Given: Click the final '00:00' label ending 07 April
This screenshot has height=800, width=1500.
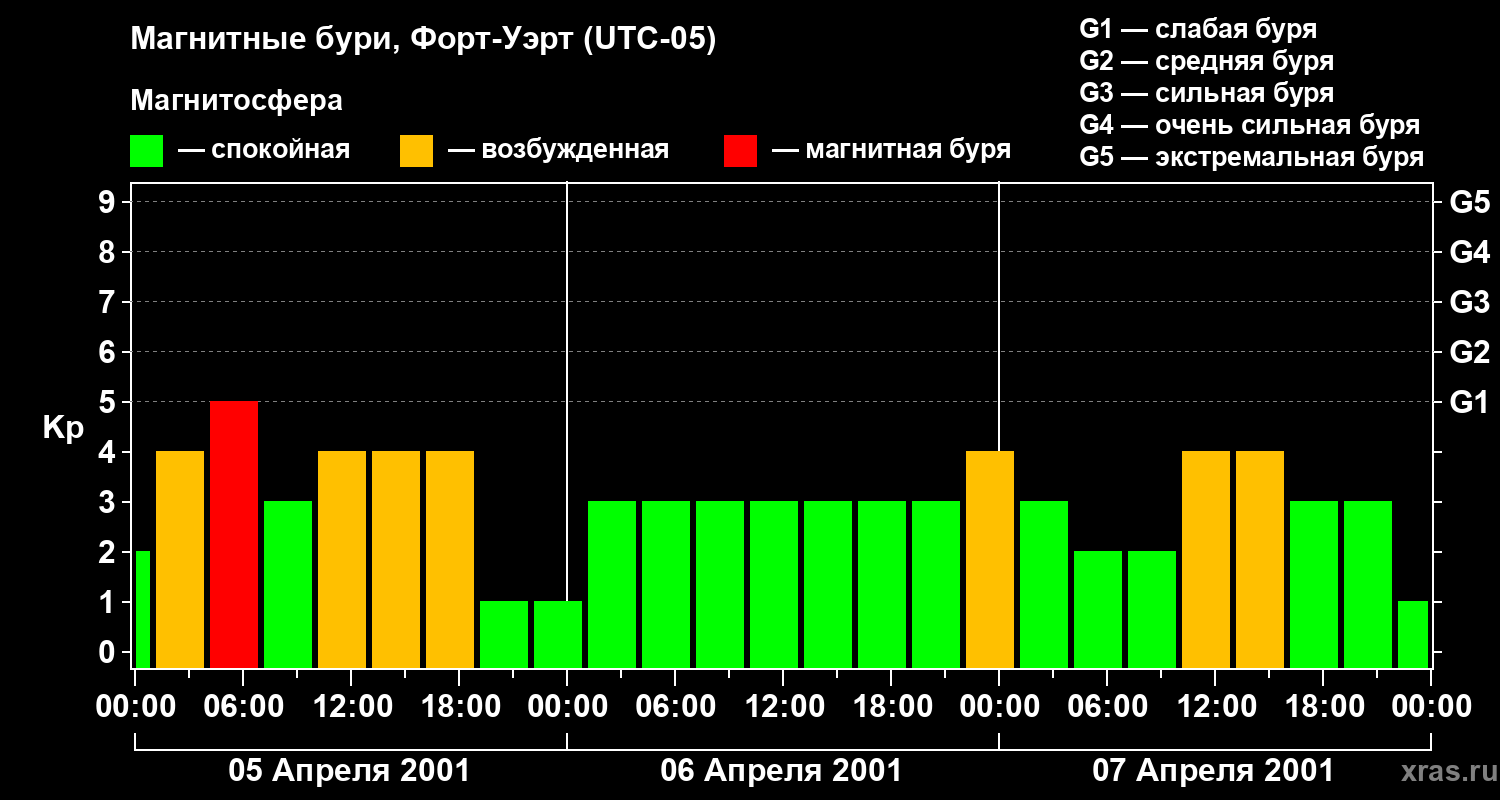Looking at the screenshot, I should [x=1430, y=707].
